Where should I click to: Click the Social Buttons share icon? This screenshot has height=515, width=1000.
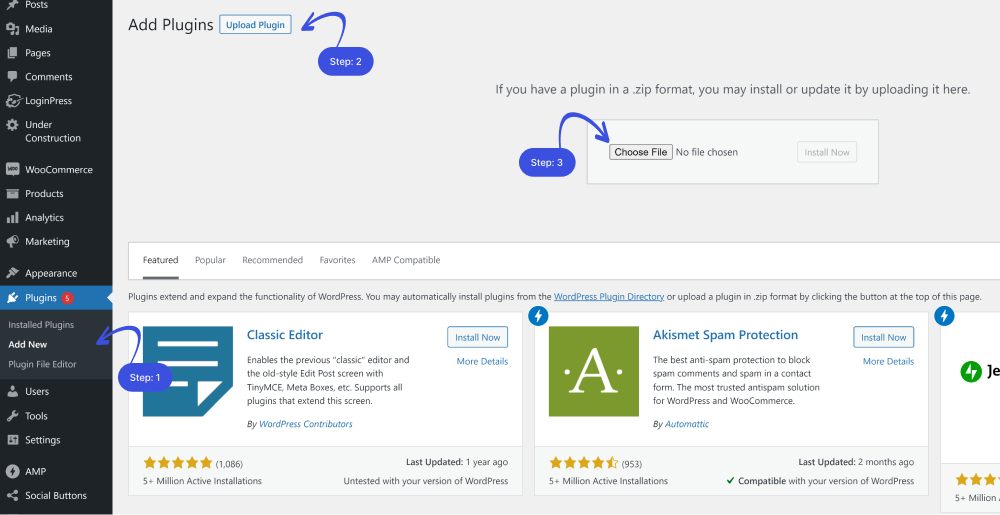coord(12,495)
